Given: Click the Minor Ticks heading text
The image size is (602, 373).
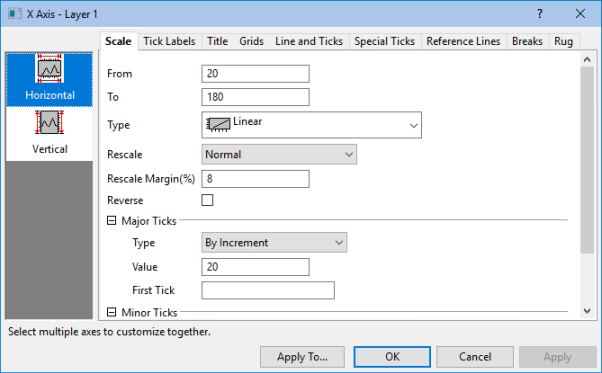Looking at the screenshot, I should [149, 313].
